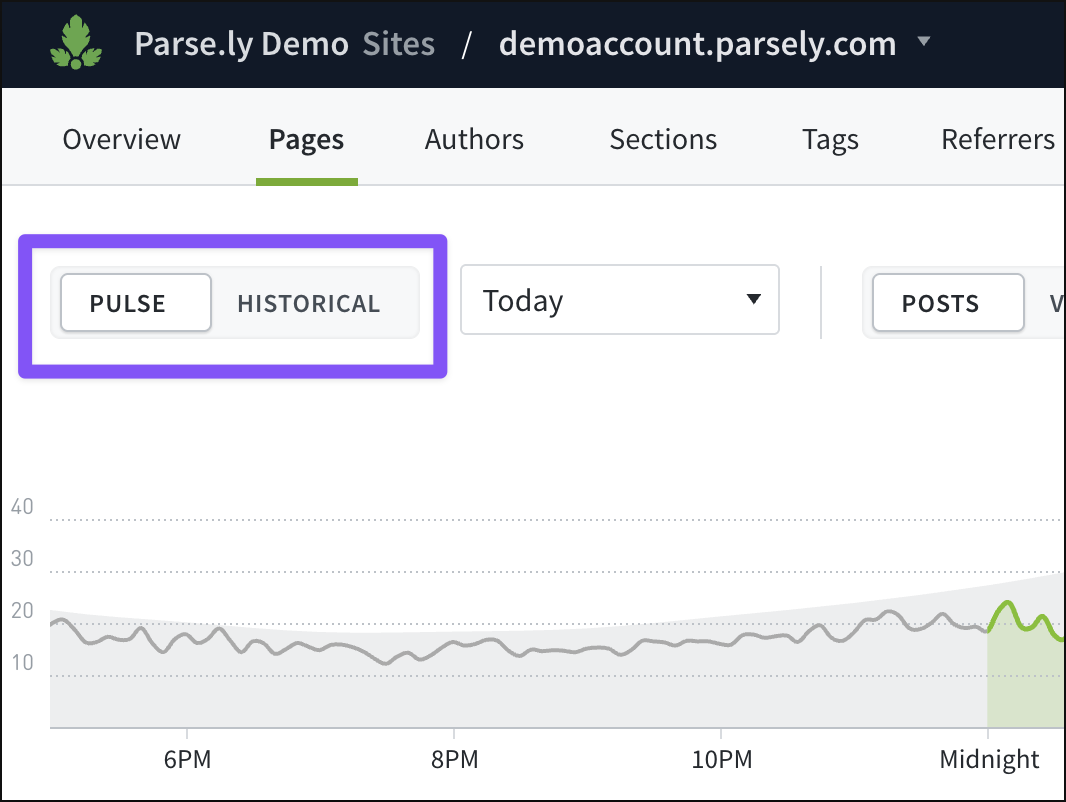Click the 40 value on the y-axis
The image size is (1066, 802).
[22, 506]
